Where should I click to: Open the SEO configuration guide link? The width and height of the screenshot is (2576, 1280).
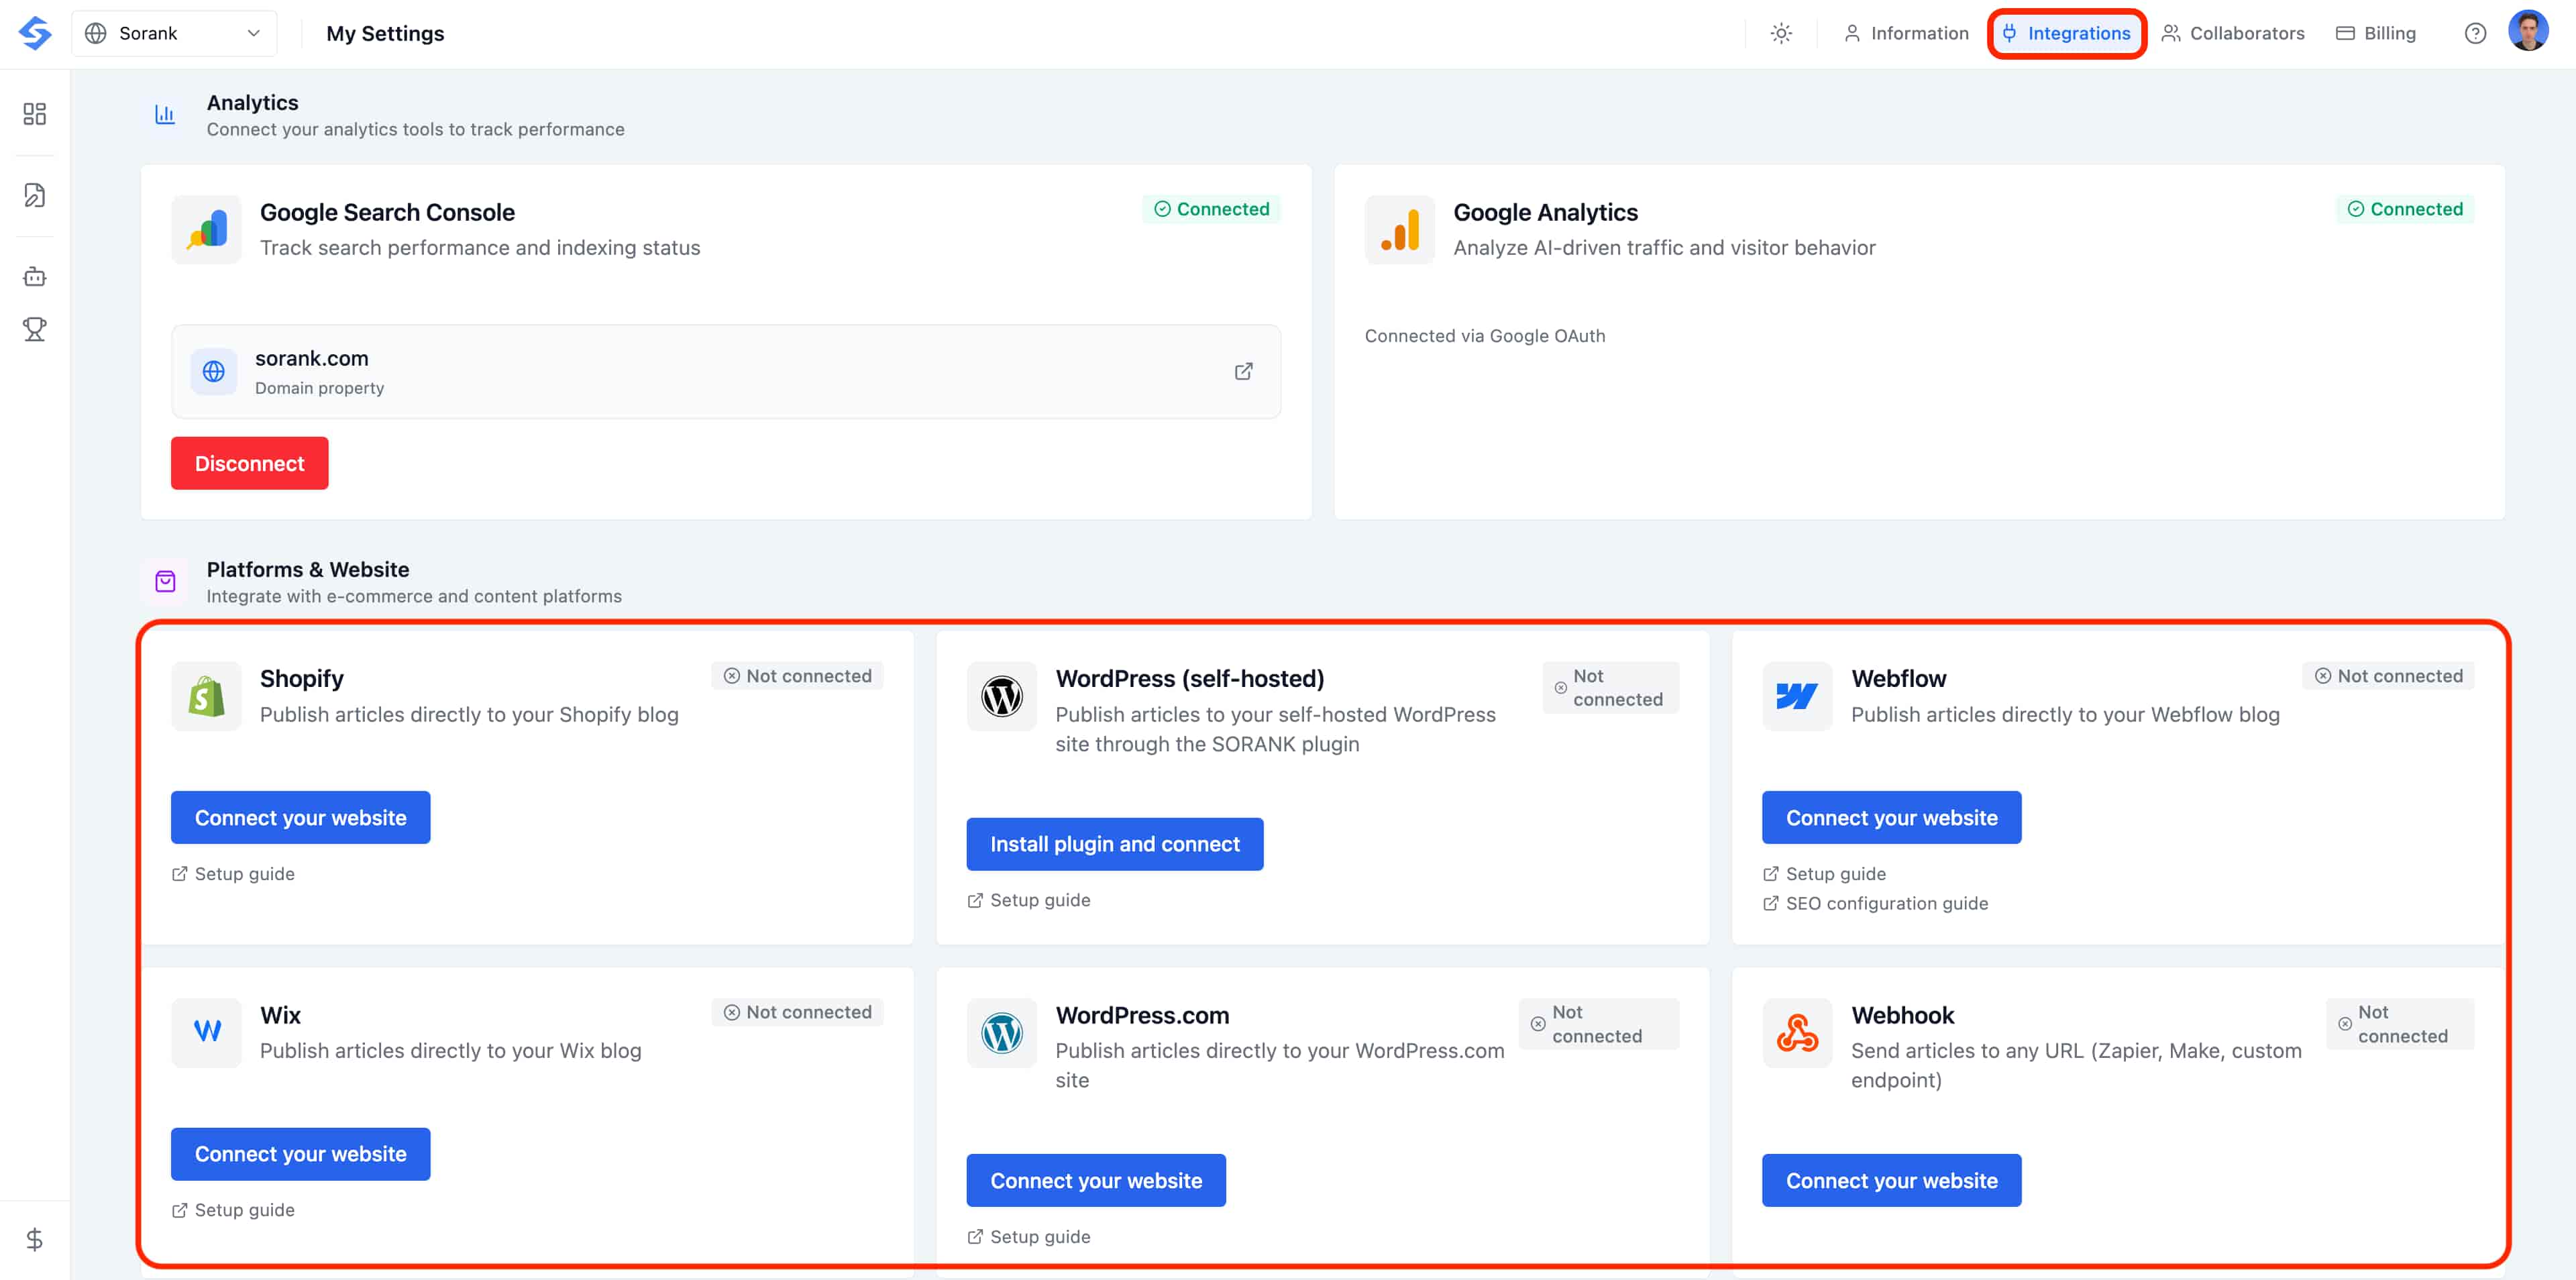pyautogui.click(x=1875, y=903)
